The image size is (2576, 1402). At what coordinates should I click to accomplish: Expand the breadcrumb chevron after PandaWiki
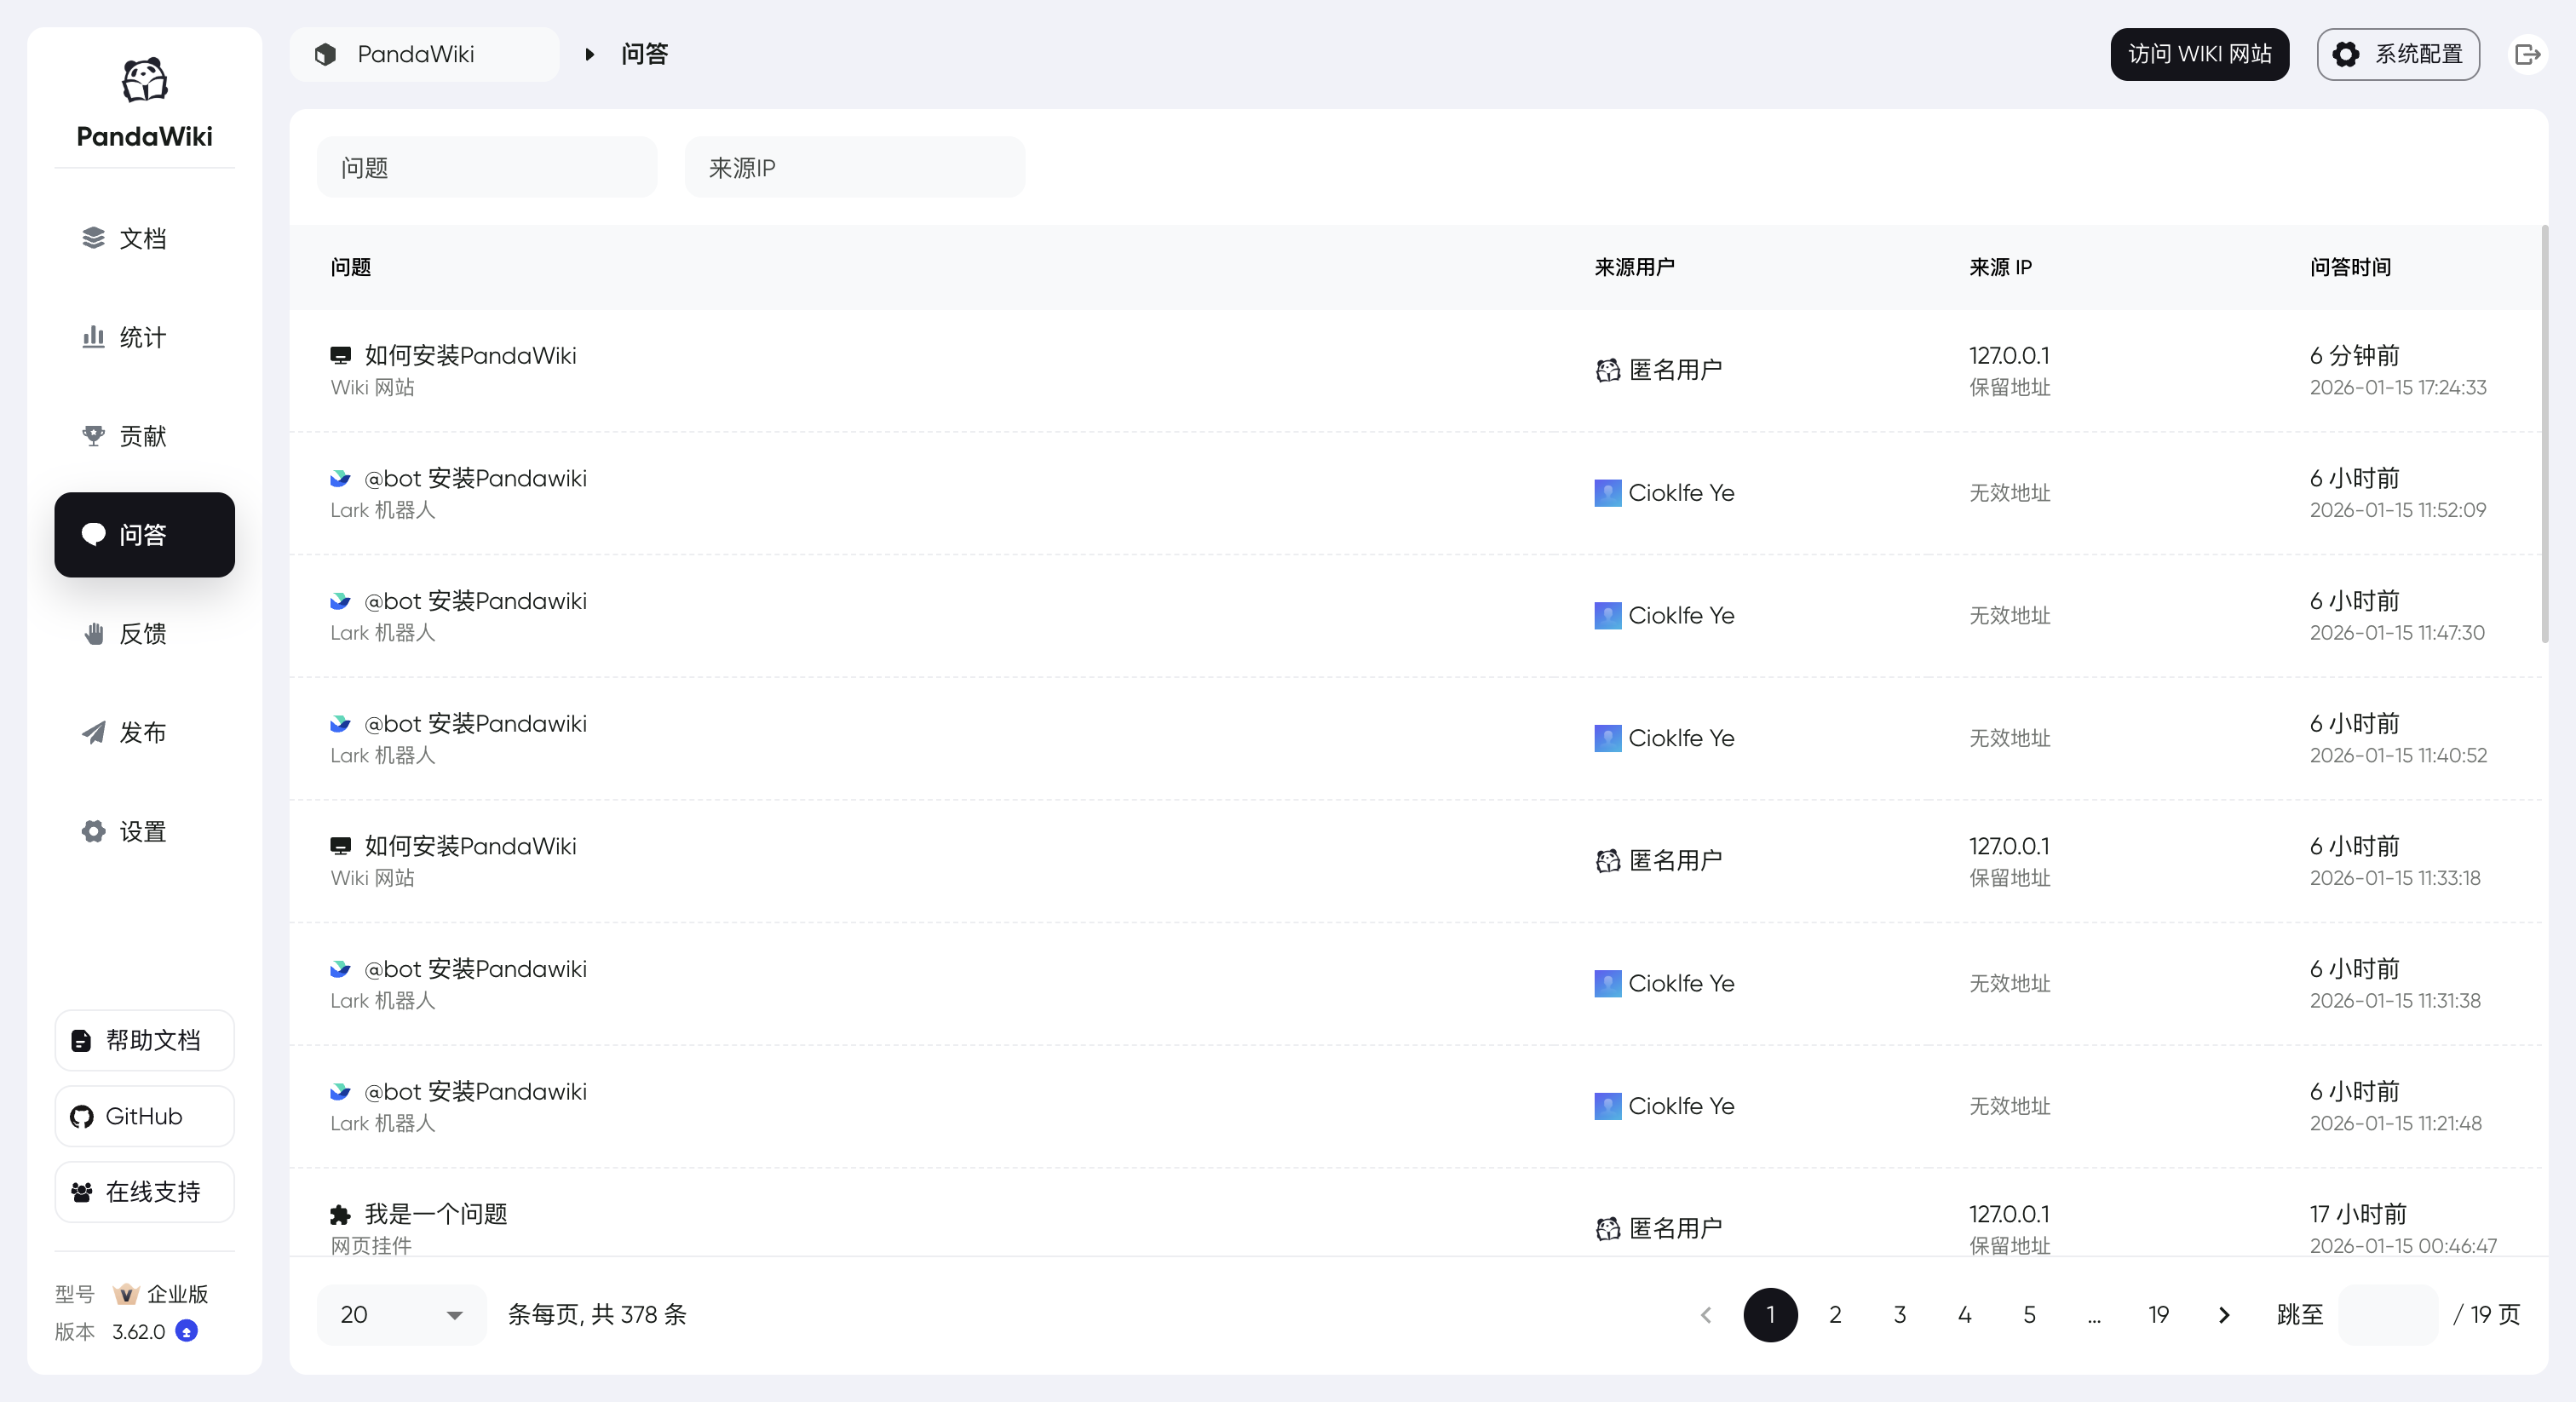[589, 54]
